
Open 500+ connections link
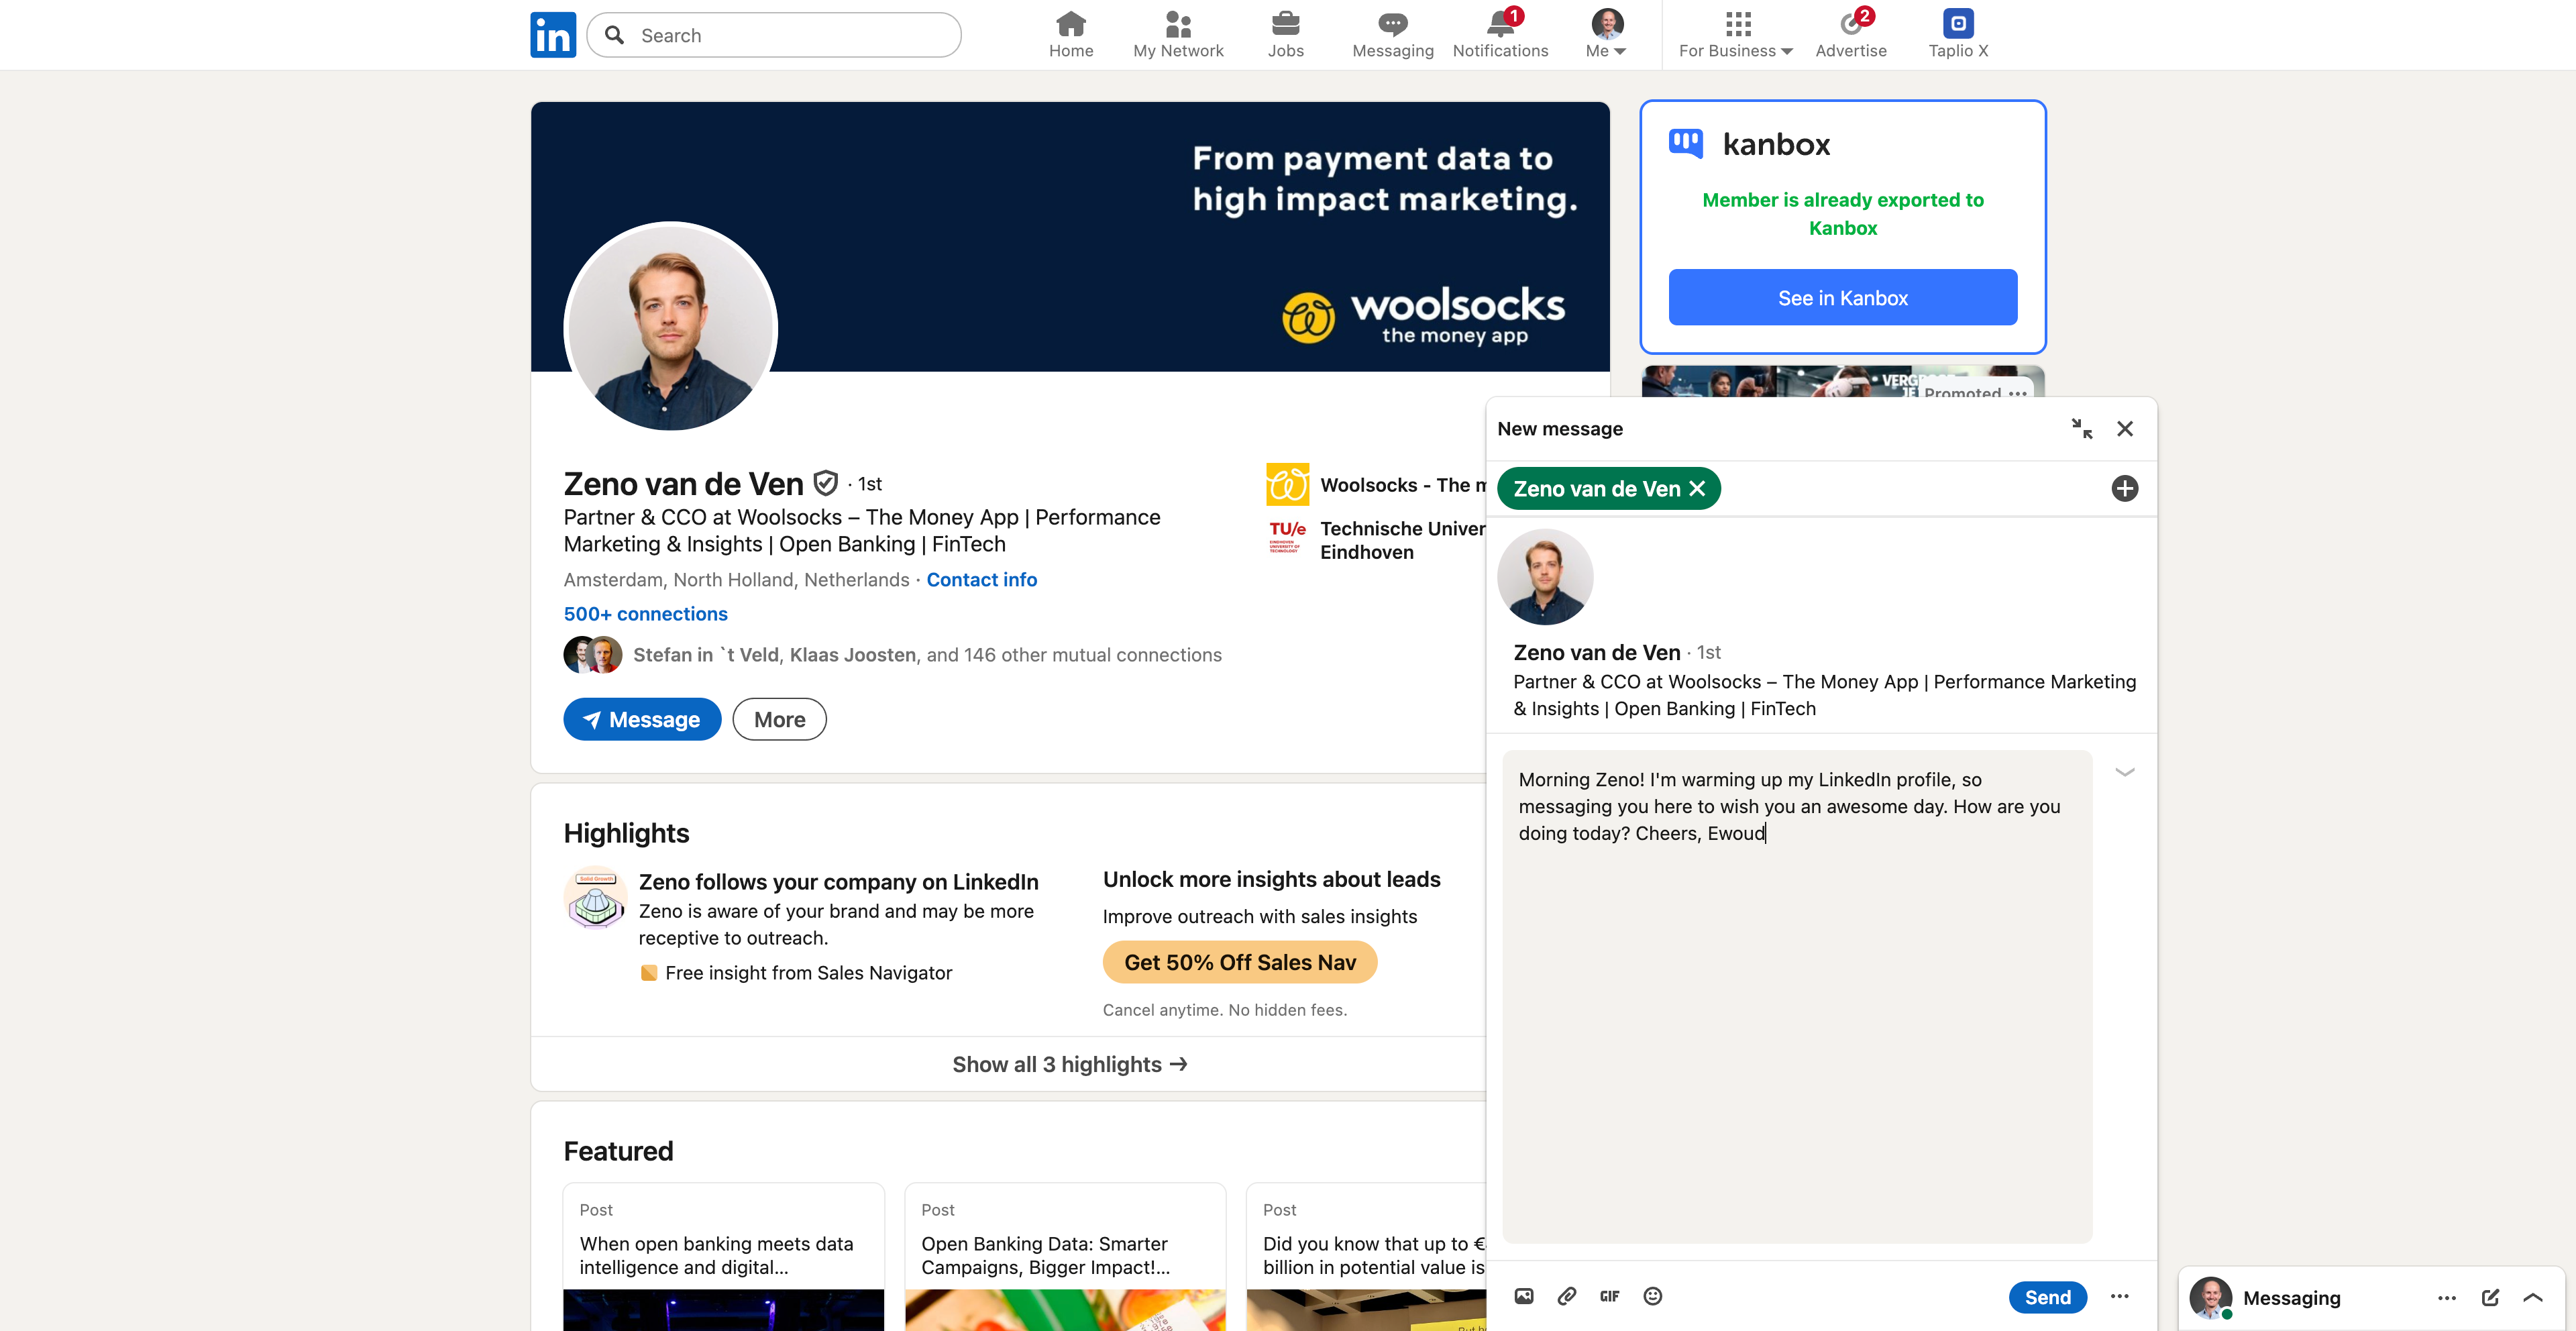[x=645, y=614]
